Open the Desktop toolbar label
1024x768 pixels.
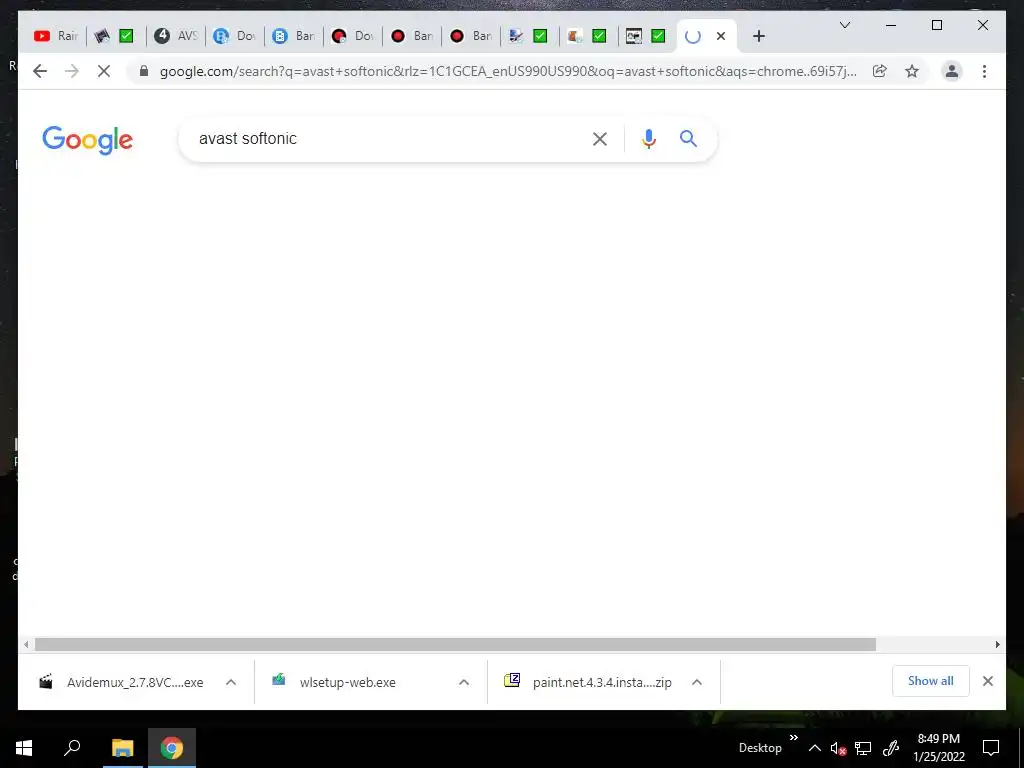coord(760,748)
